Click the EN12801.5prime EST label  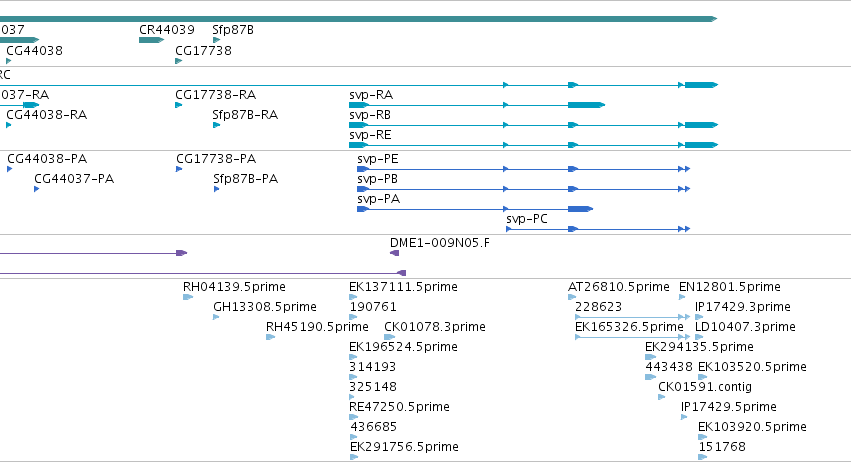pyautogui.click(x=730, y=287)
